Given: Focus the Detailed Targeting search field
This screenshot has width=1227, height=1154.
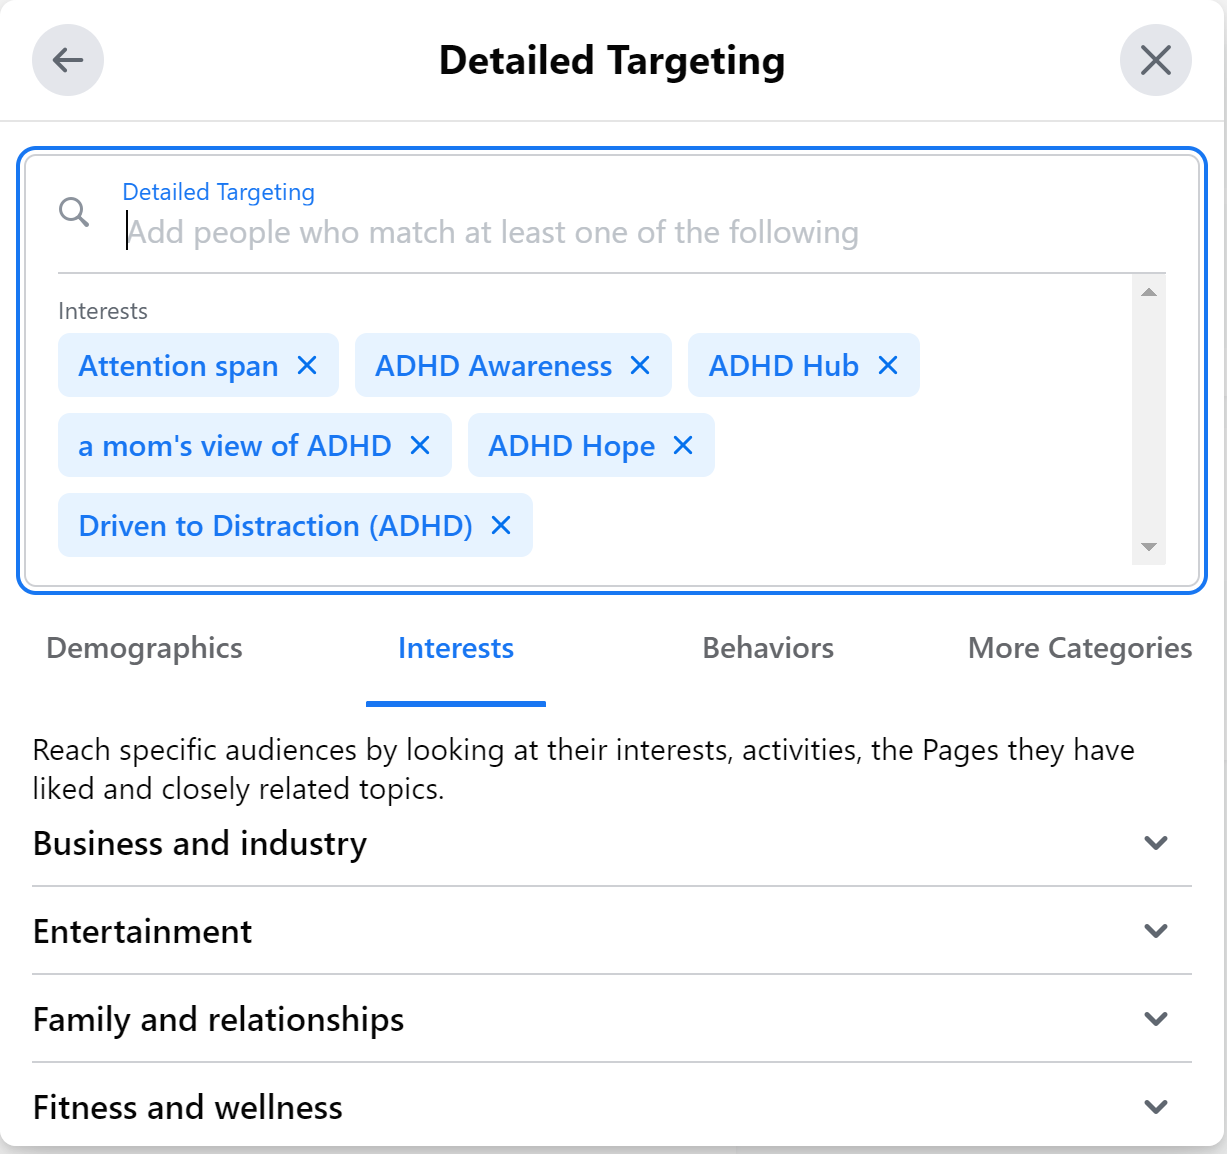Looking at the screenshot, I should [600, 233].
